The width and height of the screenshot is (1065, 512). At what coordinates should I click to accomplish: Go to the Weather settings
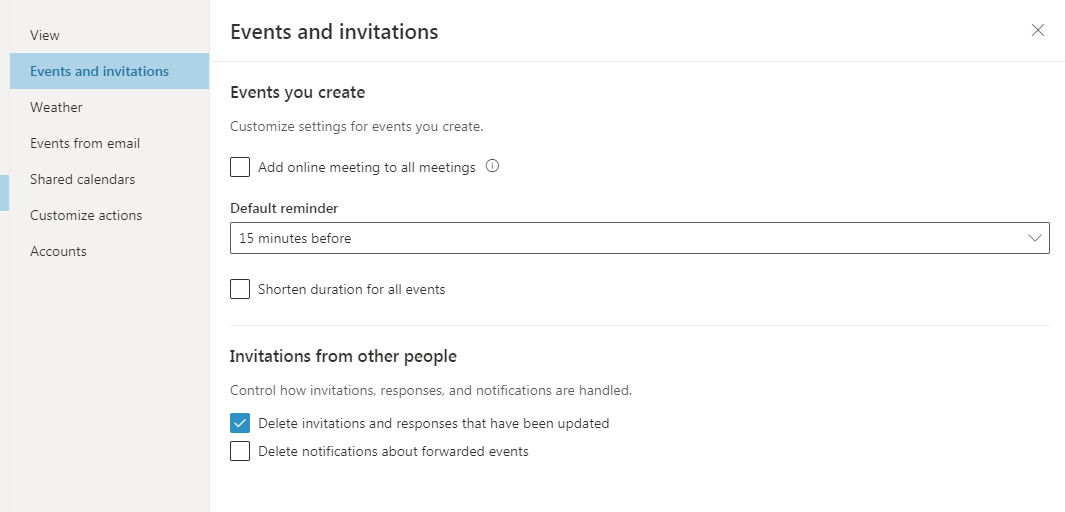[x=56, y=107]
